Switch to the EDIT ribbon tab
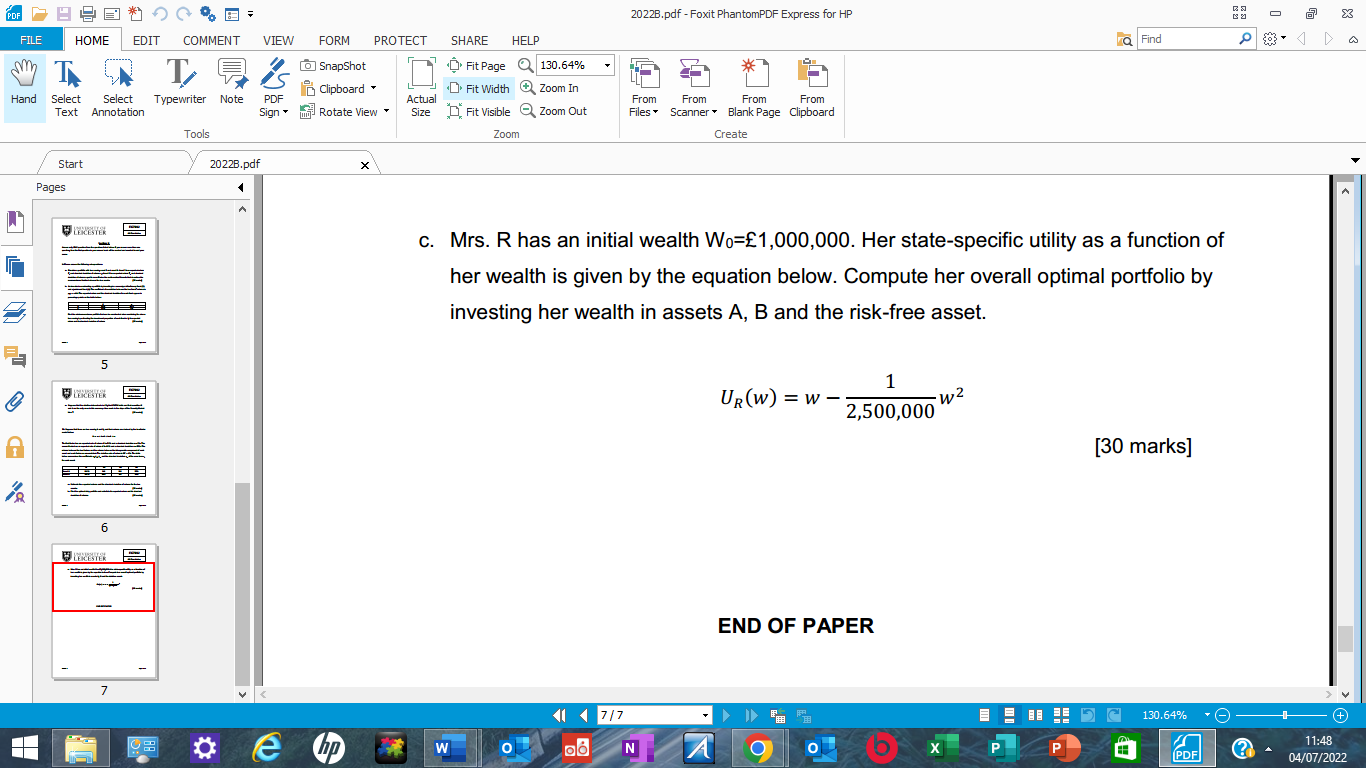Screen dimensions: 1366x768 point(146,40)
